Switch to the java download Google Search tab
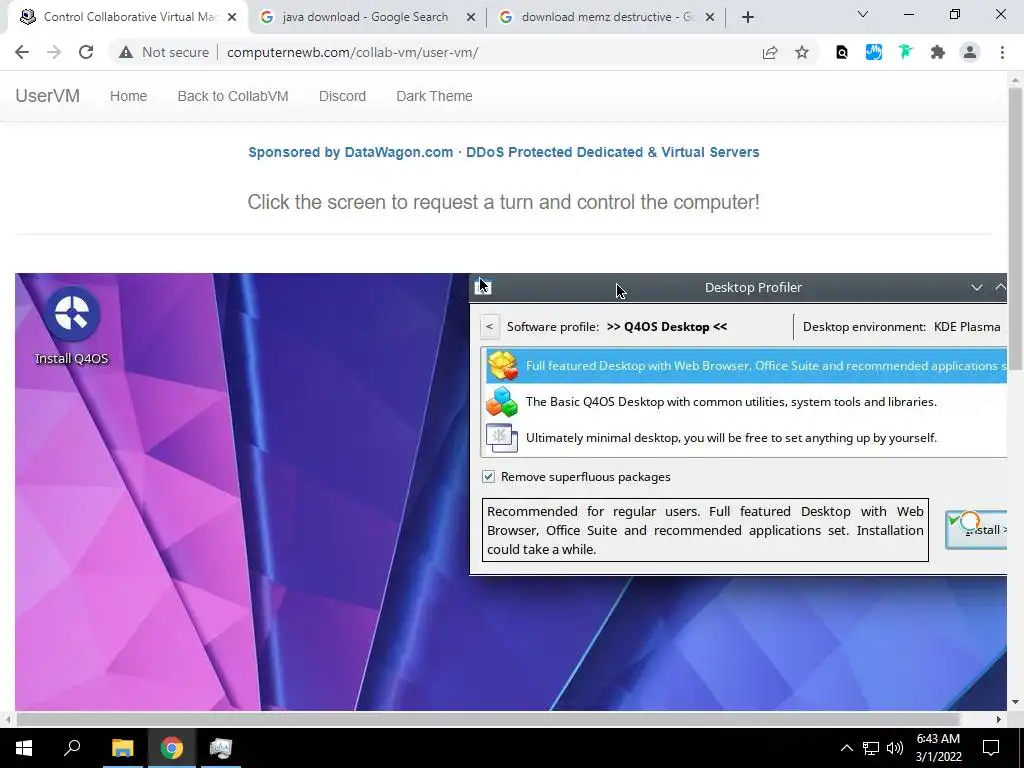1024x768 pixels. (x=365, y=17)
